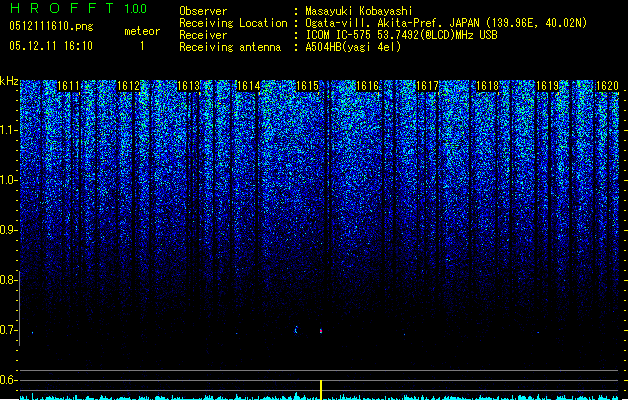
Task: Click antenna value A504HB(yagi 4el)
Action: pyautogui.click(x=353, y=47)
